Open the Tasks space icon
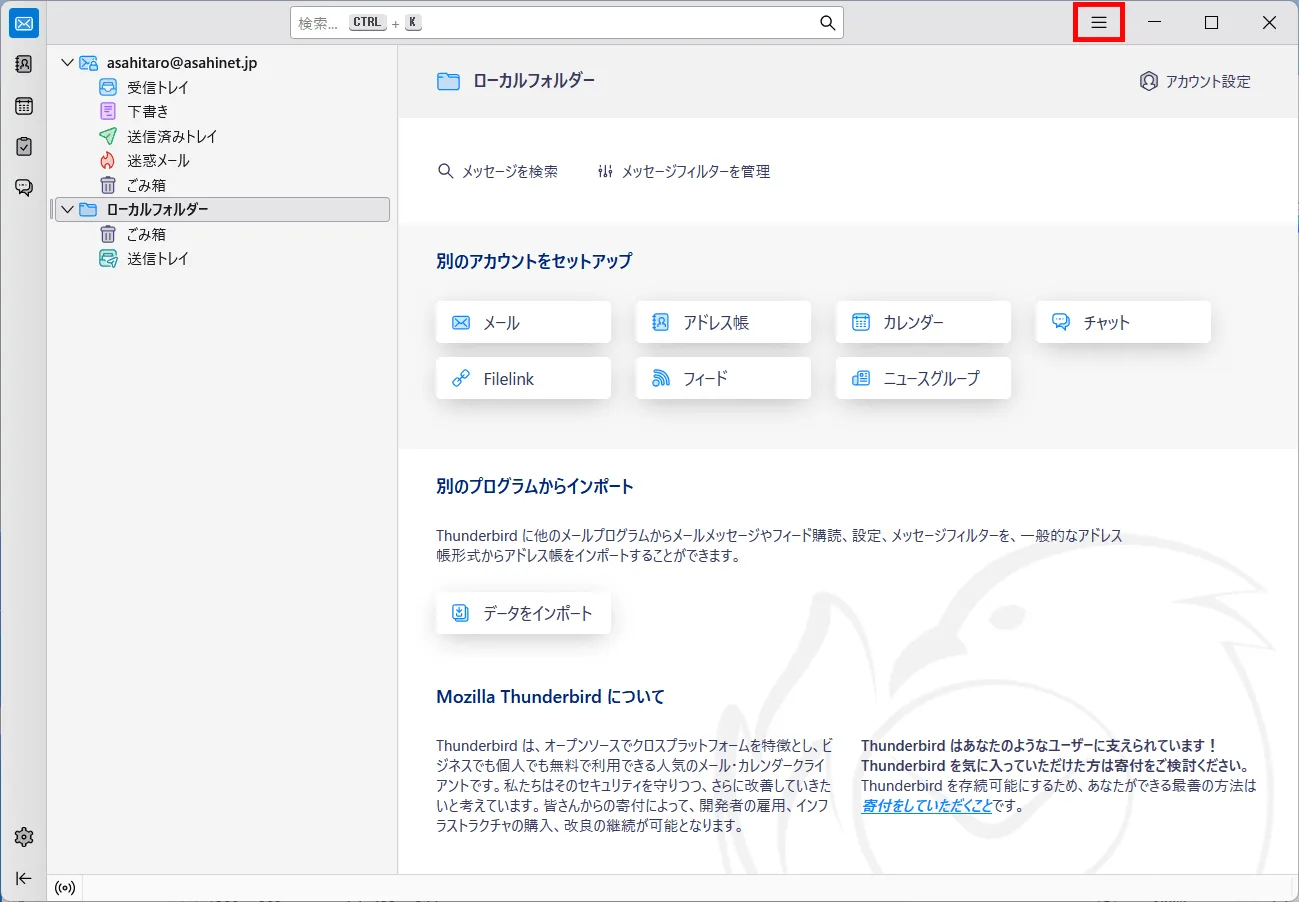This screenshot has width=1300, height=902. (24, 146)
